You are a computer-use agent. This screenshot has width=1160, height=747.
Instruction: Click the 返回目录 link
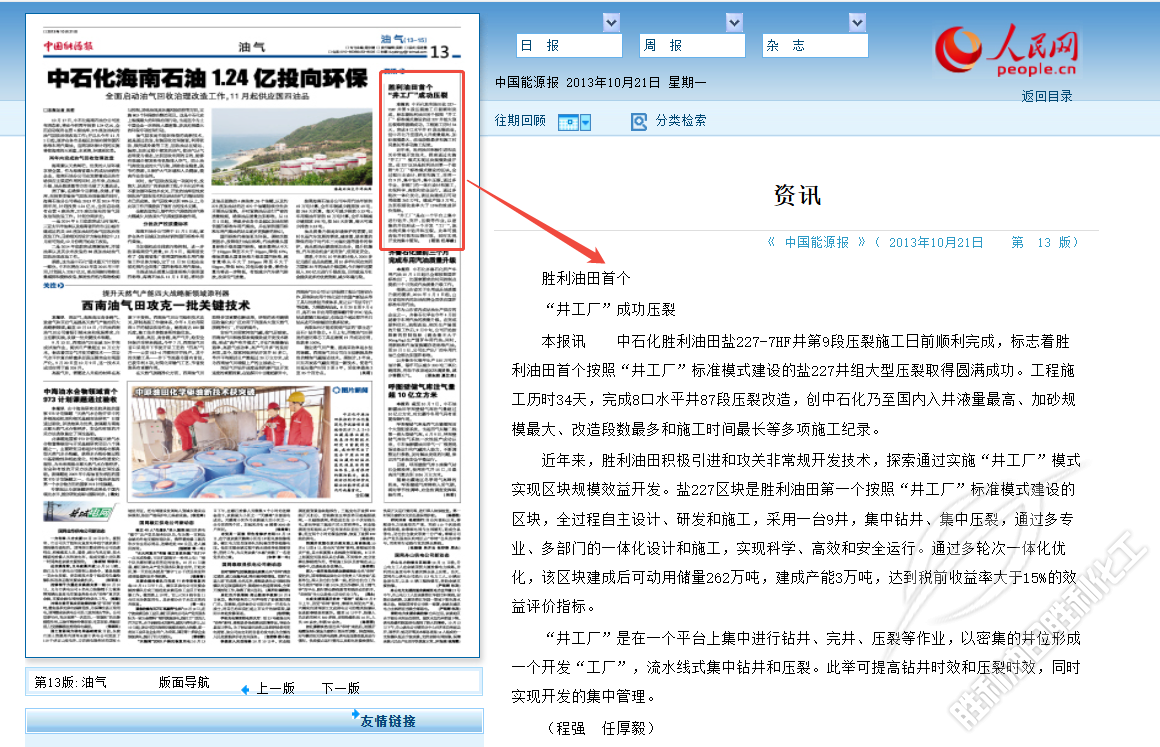(x=1047, y=96)
